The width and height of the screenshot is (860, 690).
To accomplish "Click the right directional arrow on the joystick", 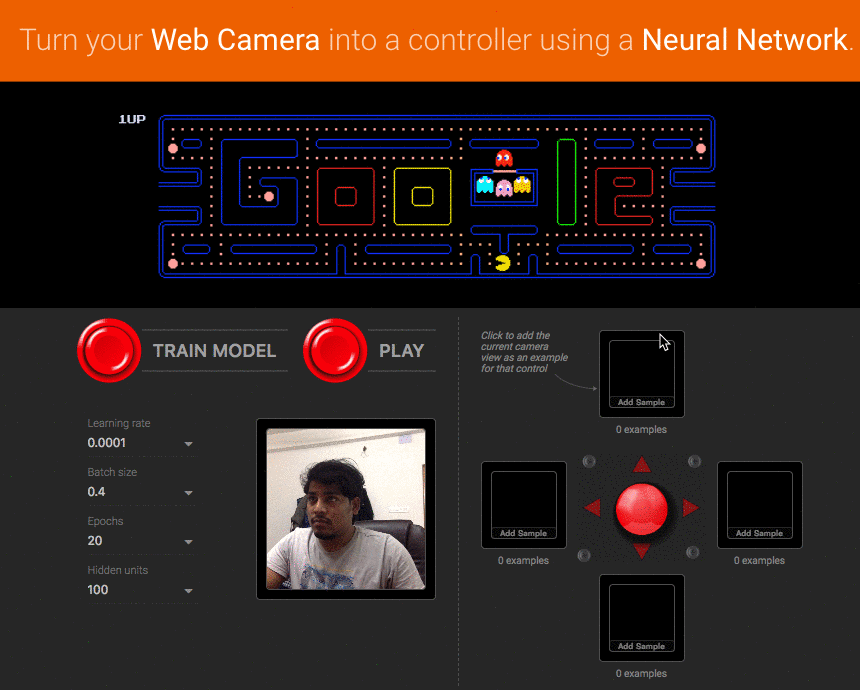I will 687,509.
